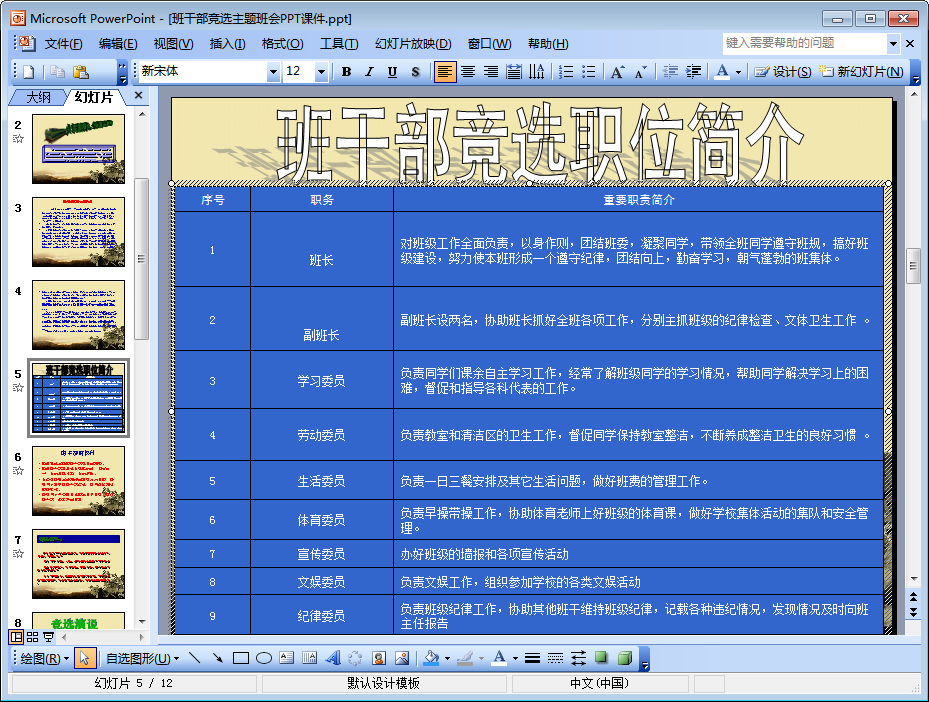Create a new blank presentation

[29, 72]
